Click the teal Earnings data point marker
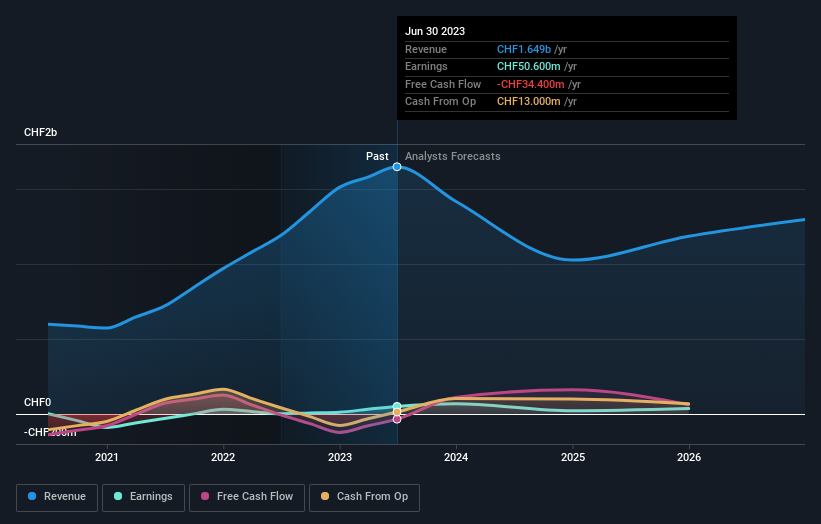 tap(397, 406)
